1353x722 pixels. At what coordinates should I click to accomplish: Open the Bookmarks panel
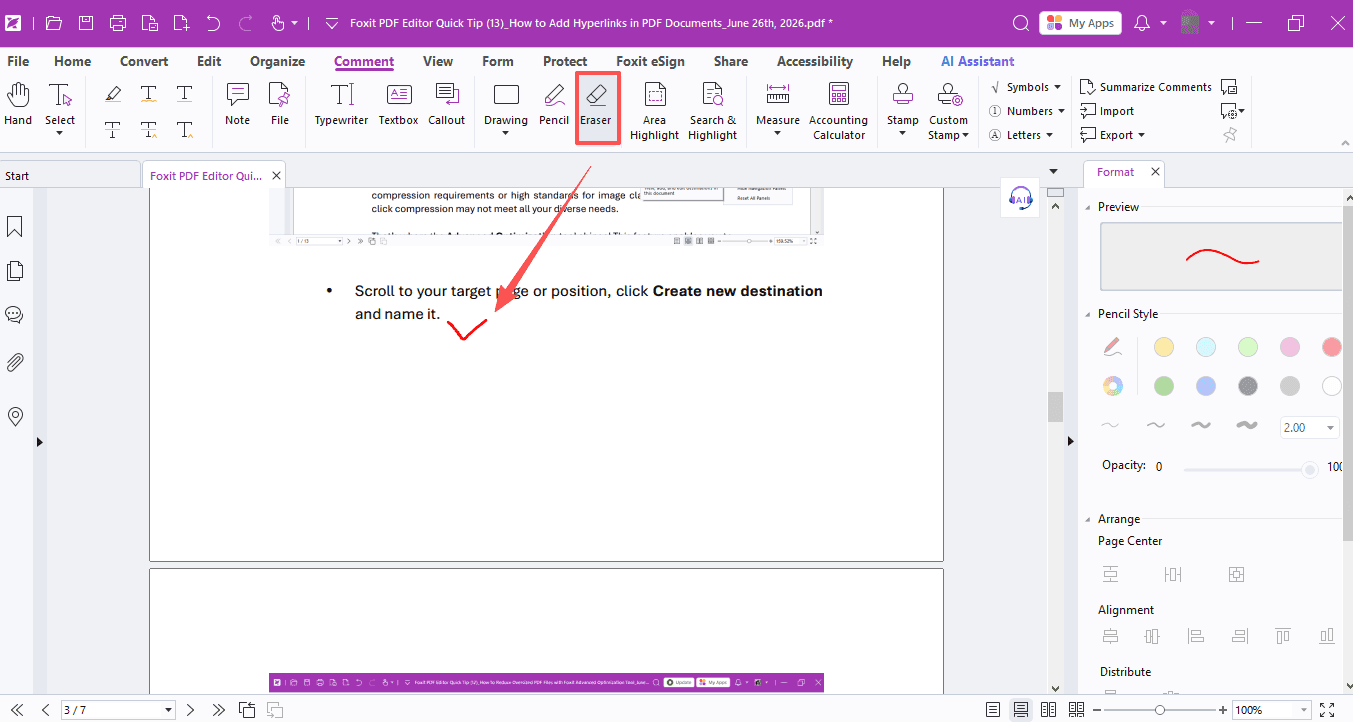pyautogui.click(x=15, y=227)
